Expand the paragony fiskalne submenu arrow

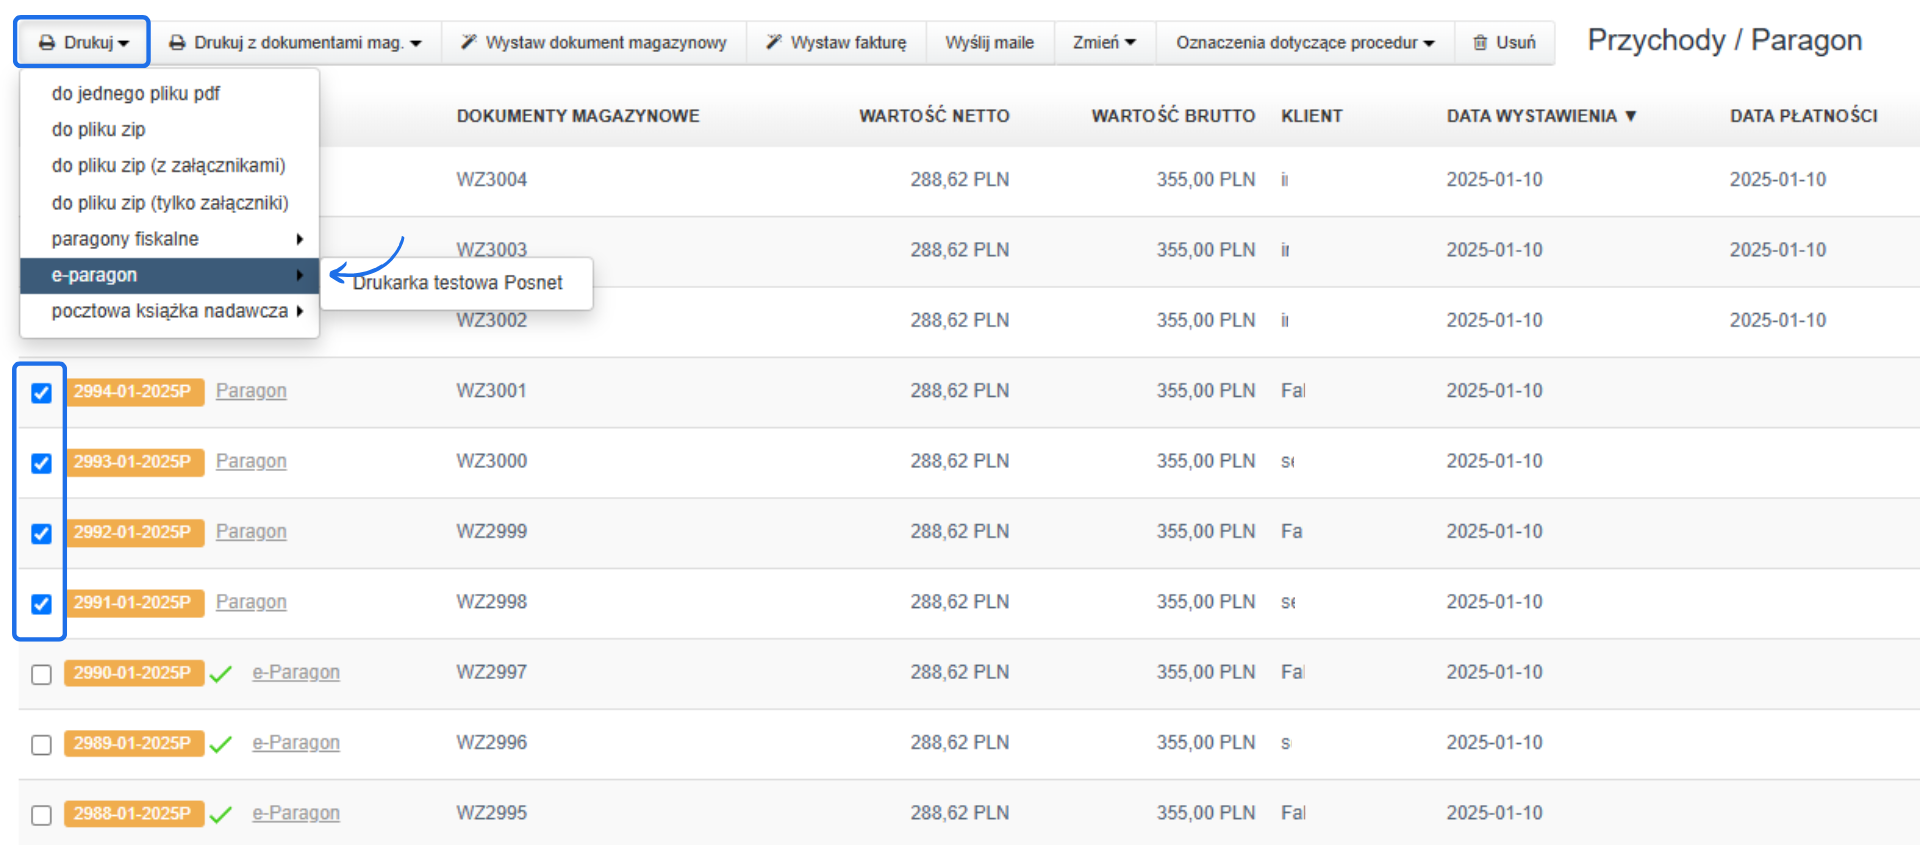(x=299, y=239)
